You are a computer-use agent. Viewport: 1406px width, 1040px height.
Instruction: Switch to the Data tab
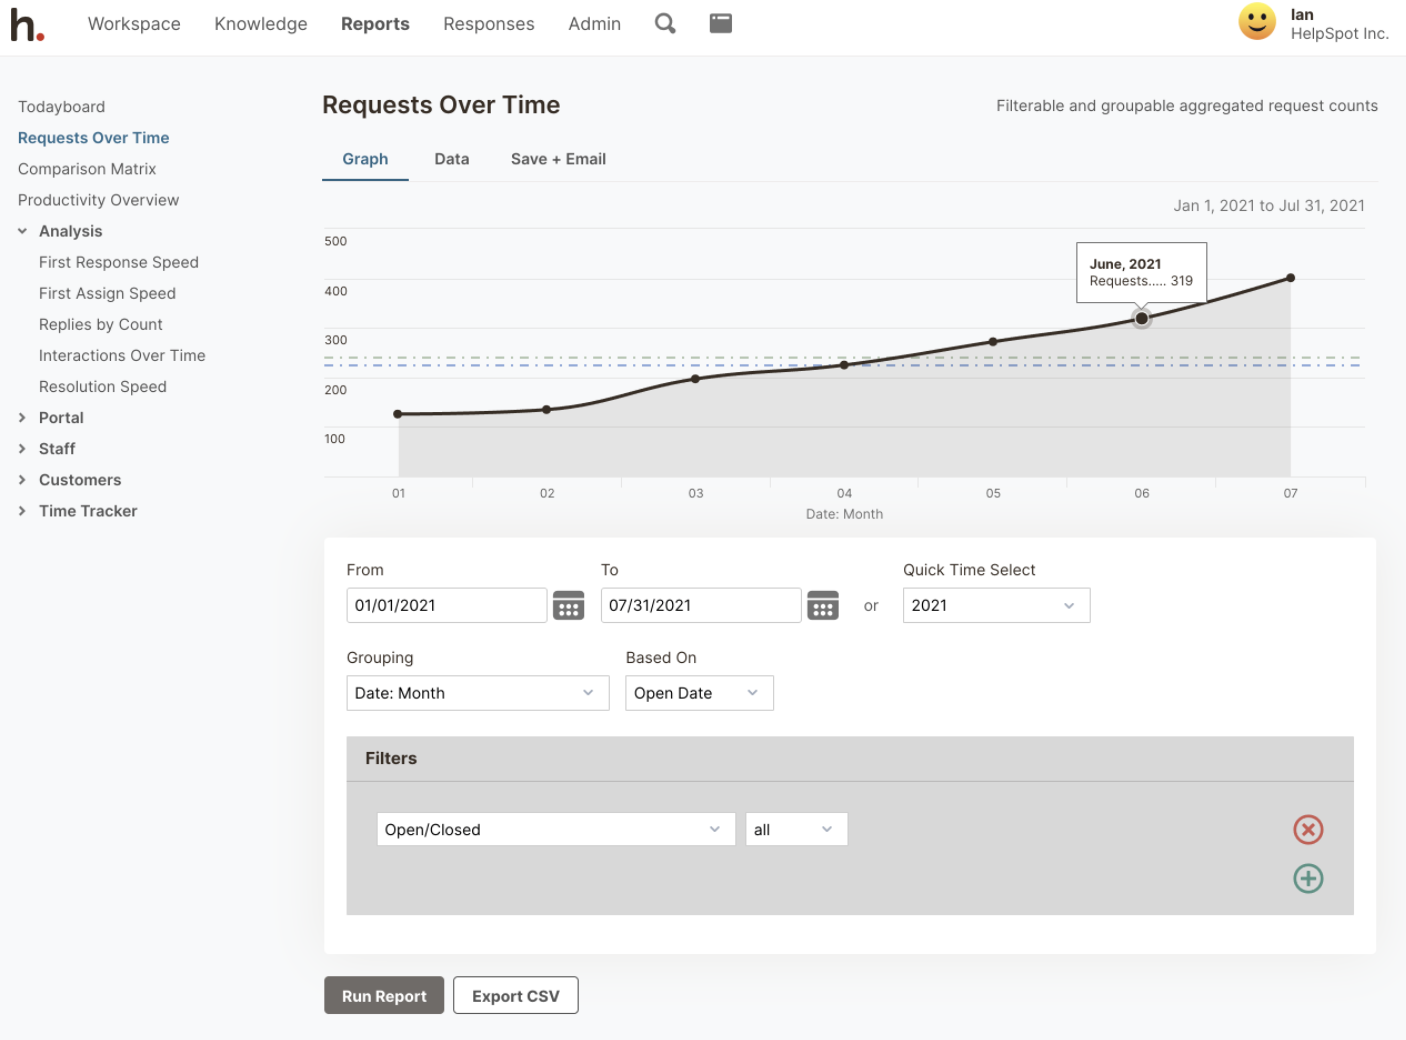coord(451,159)
